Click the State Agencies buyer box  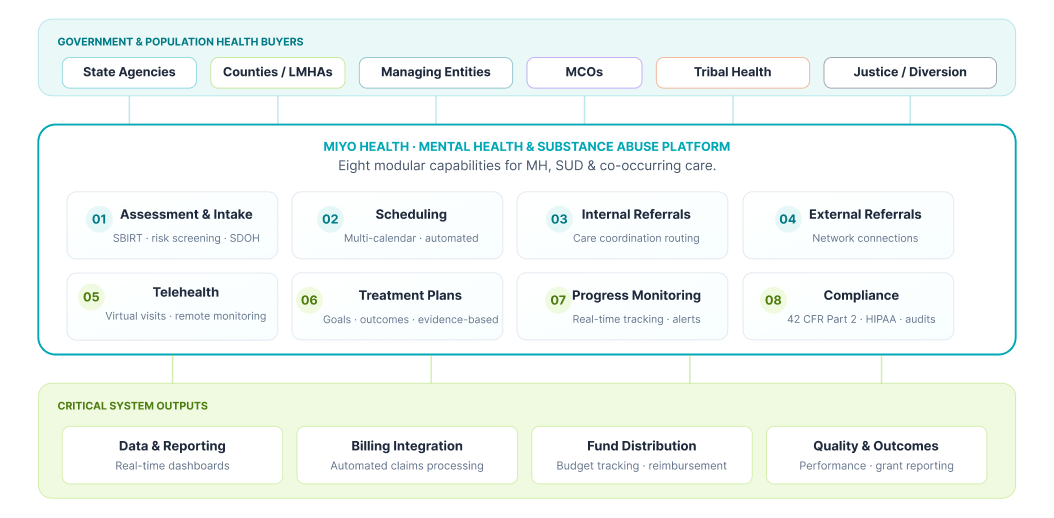pyautogui.click(x=129, y=72)
